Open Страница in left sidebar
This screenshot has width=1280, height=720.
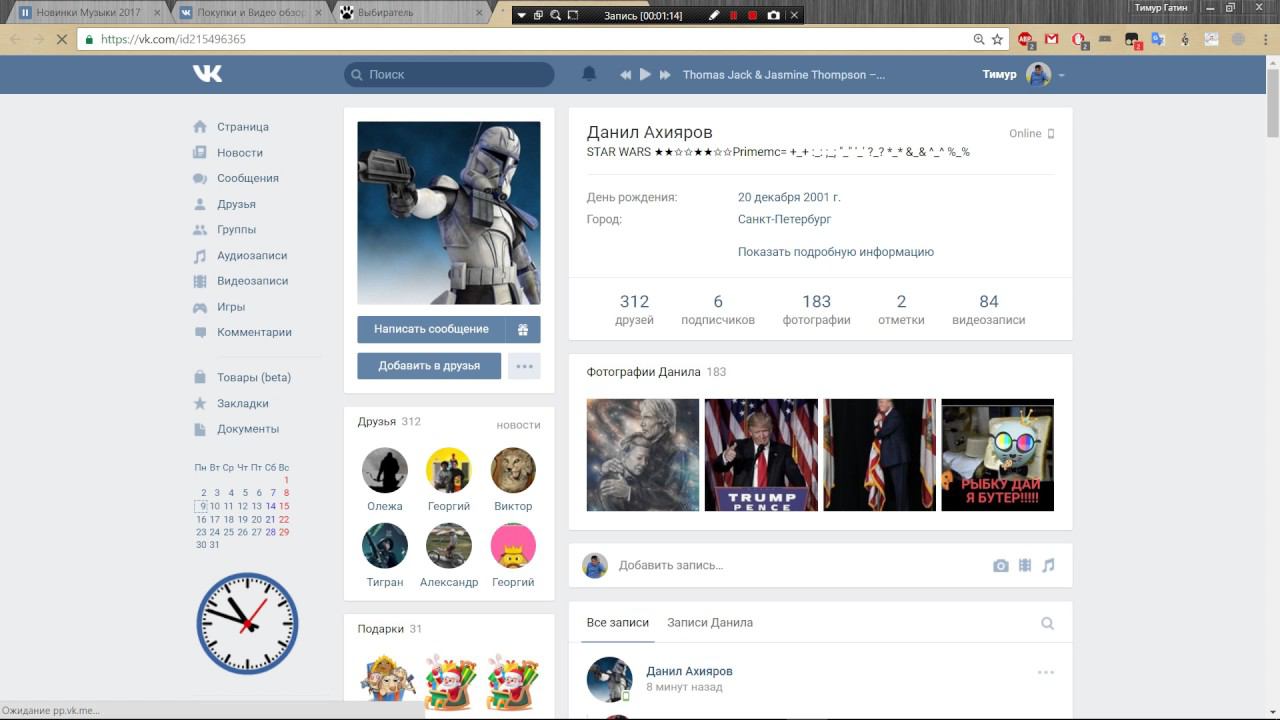[x=243, y=127]
